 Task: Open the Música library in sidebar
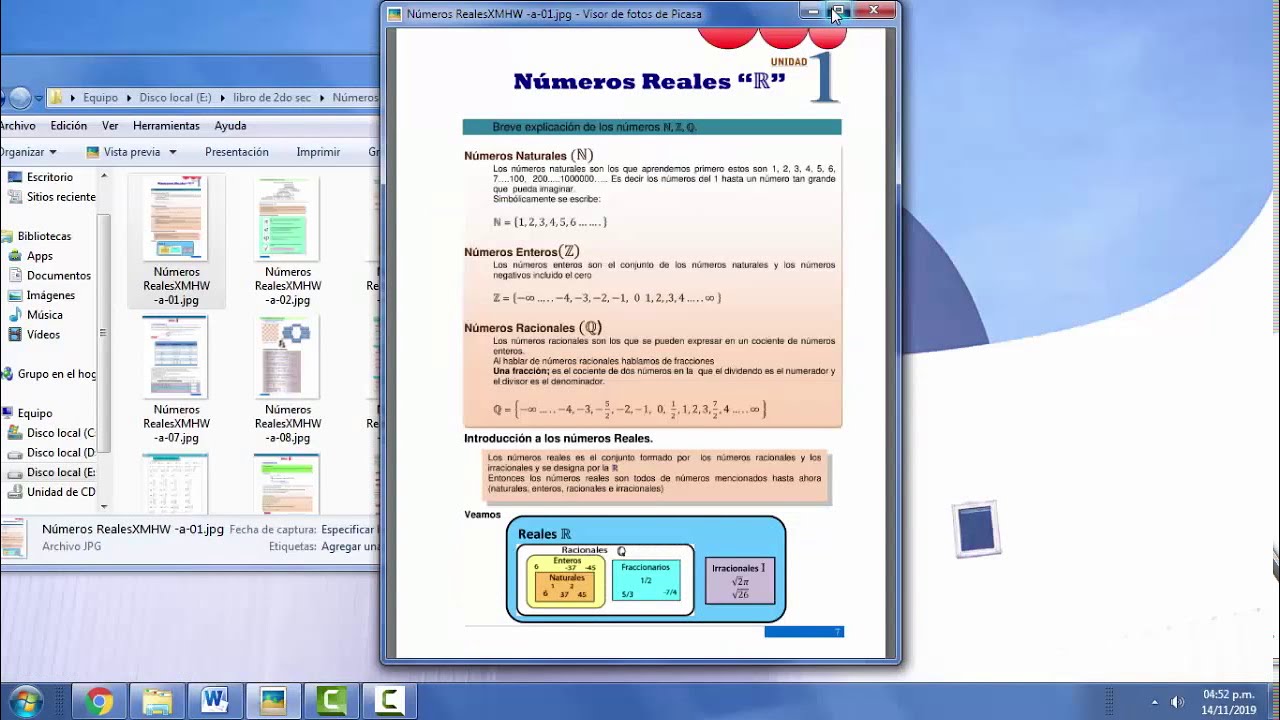click(45, 315)
